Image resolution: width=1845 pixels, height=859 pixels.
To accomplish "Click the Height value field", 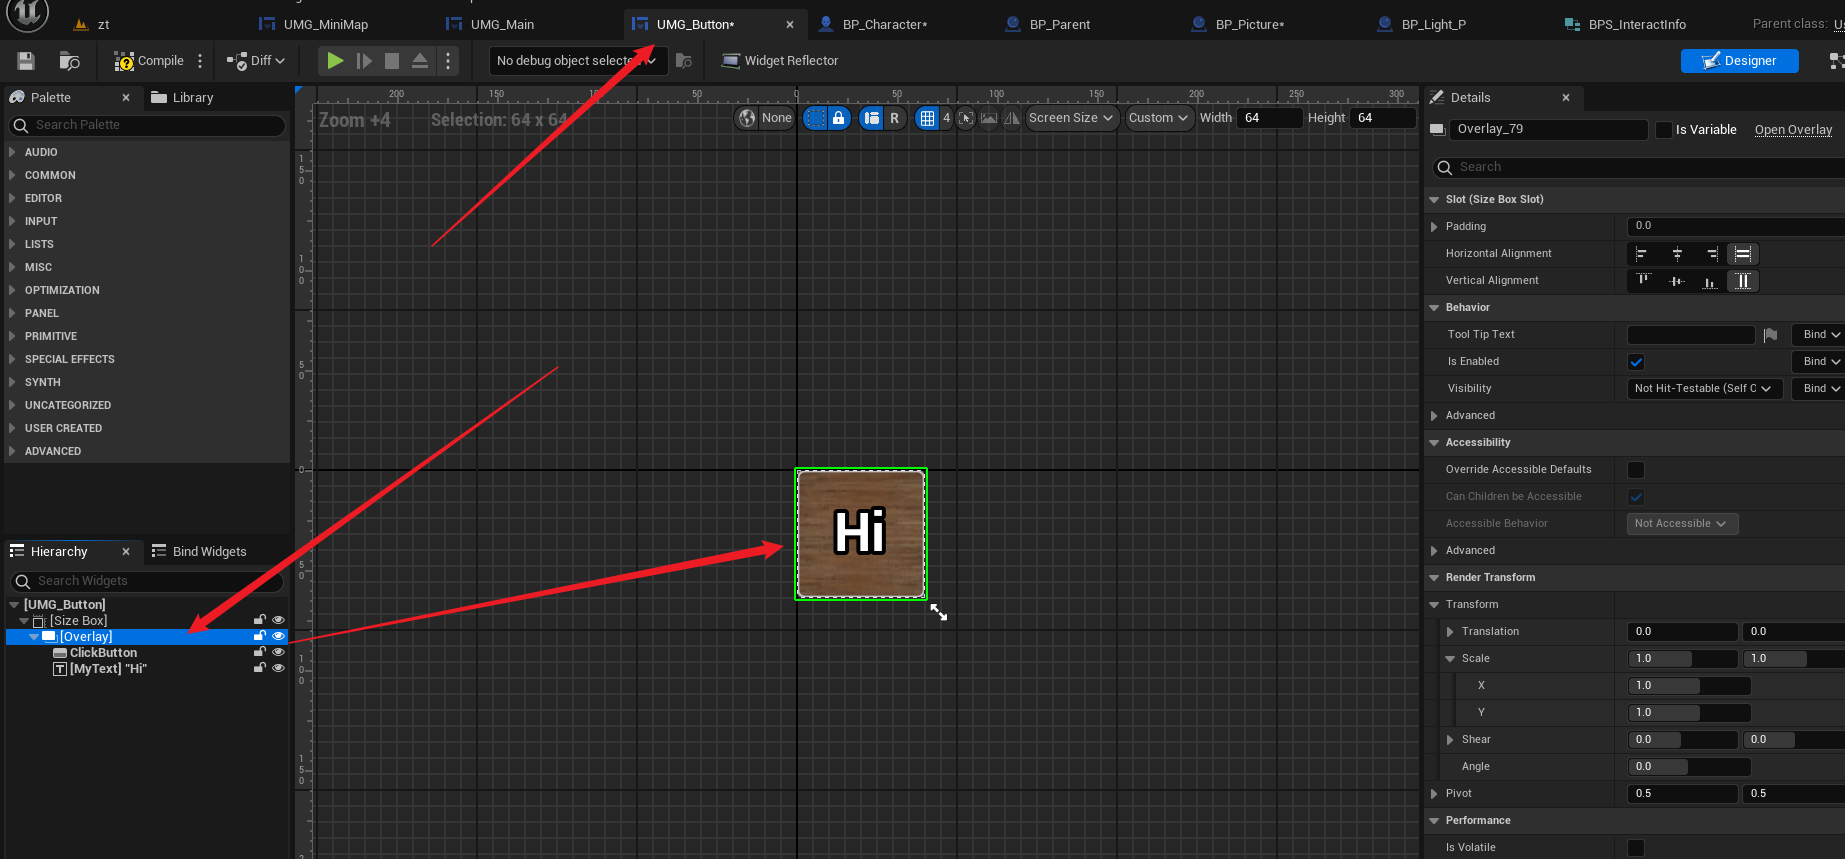I will coord(1383,118).
